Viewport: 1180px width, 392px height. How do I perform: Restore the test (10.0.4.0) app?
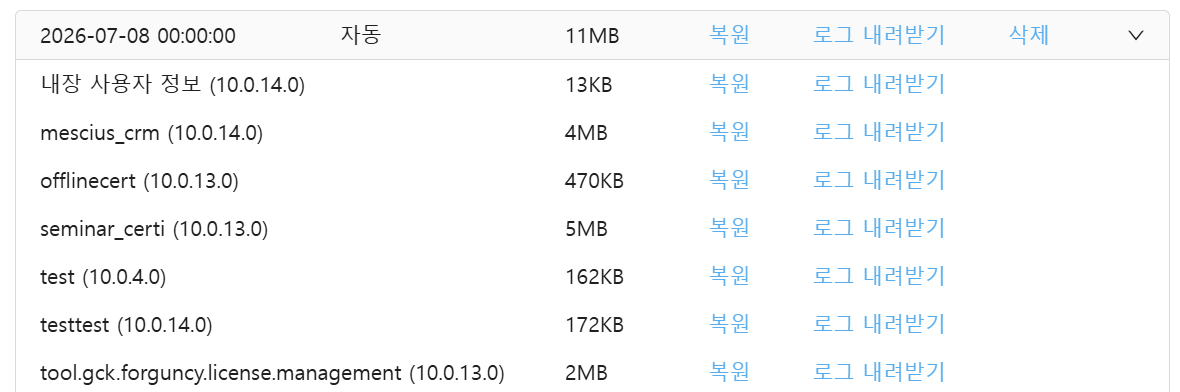click(729, 277)
